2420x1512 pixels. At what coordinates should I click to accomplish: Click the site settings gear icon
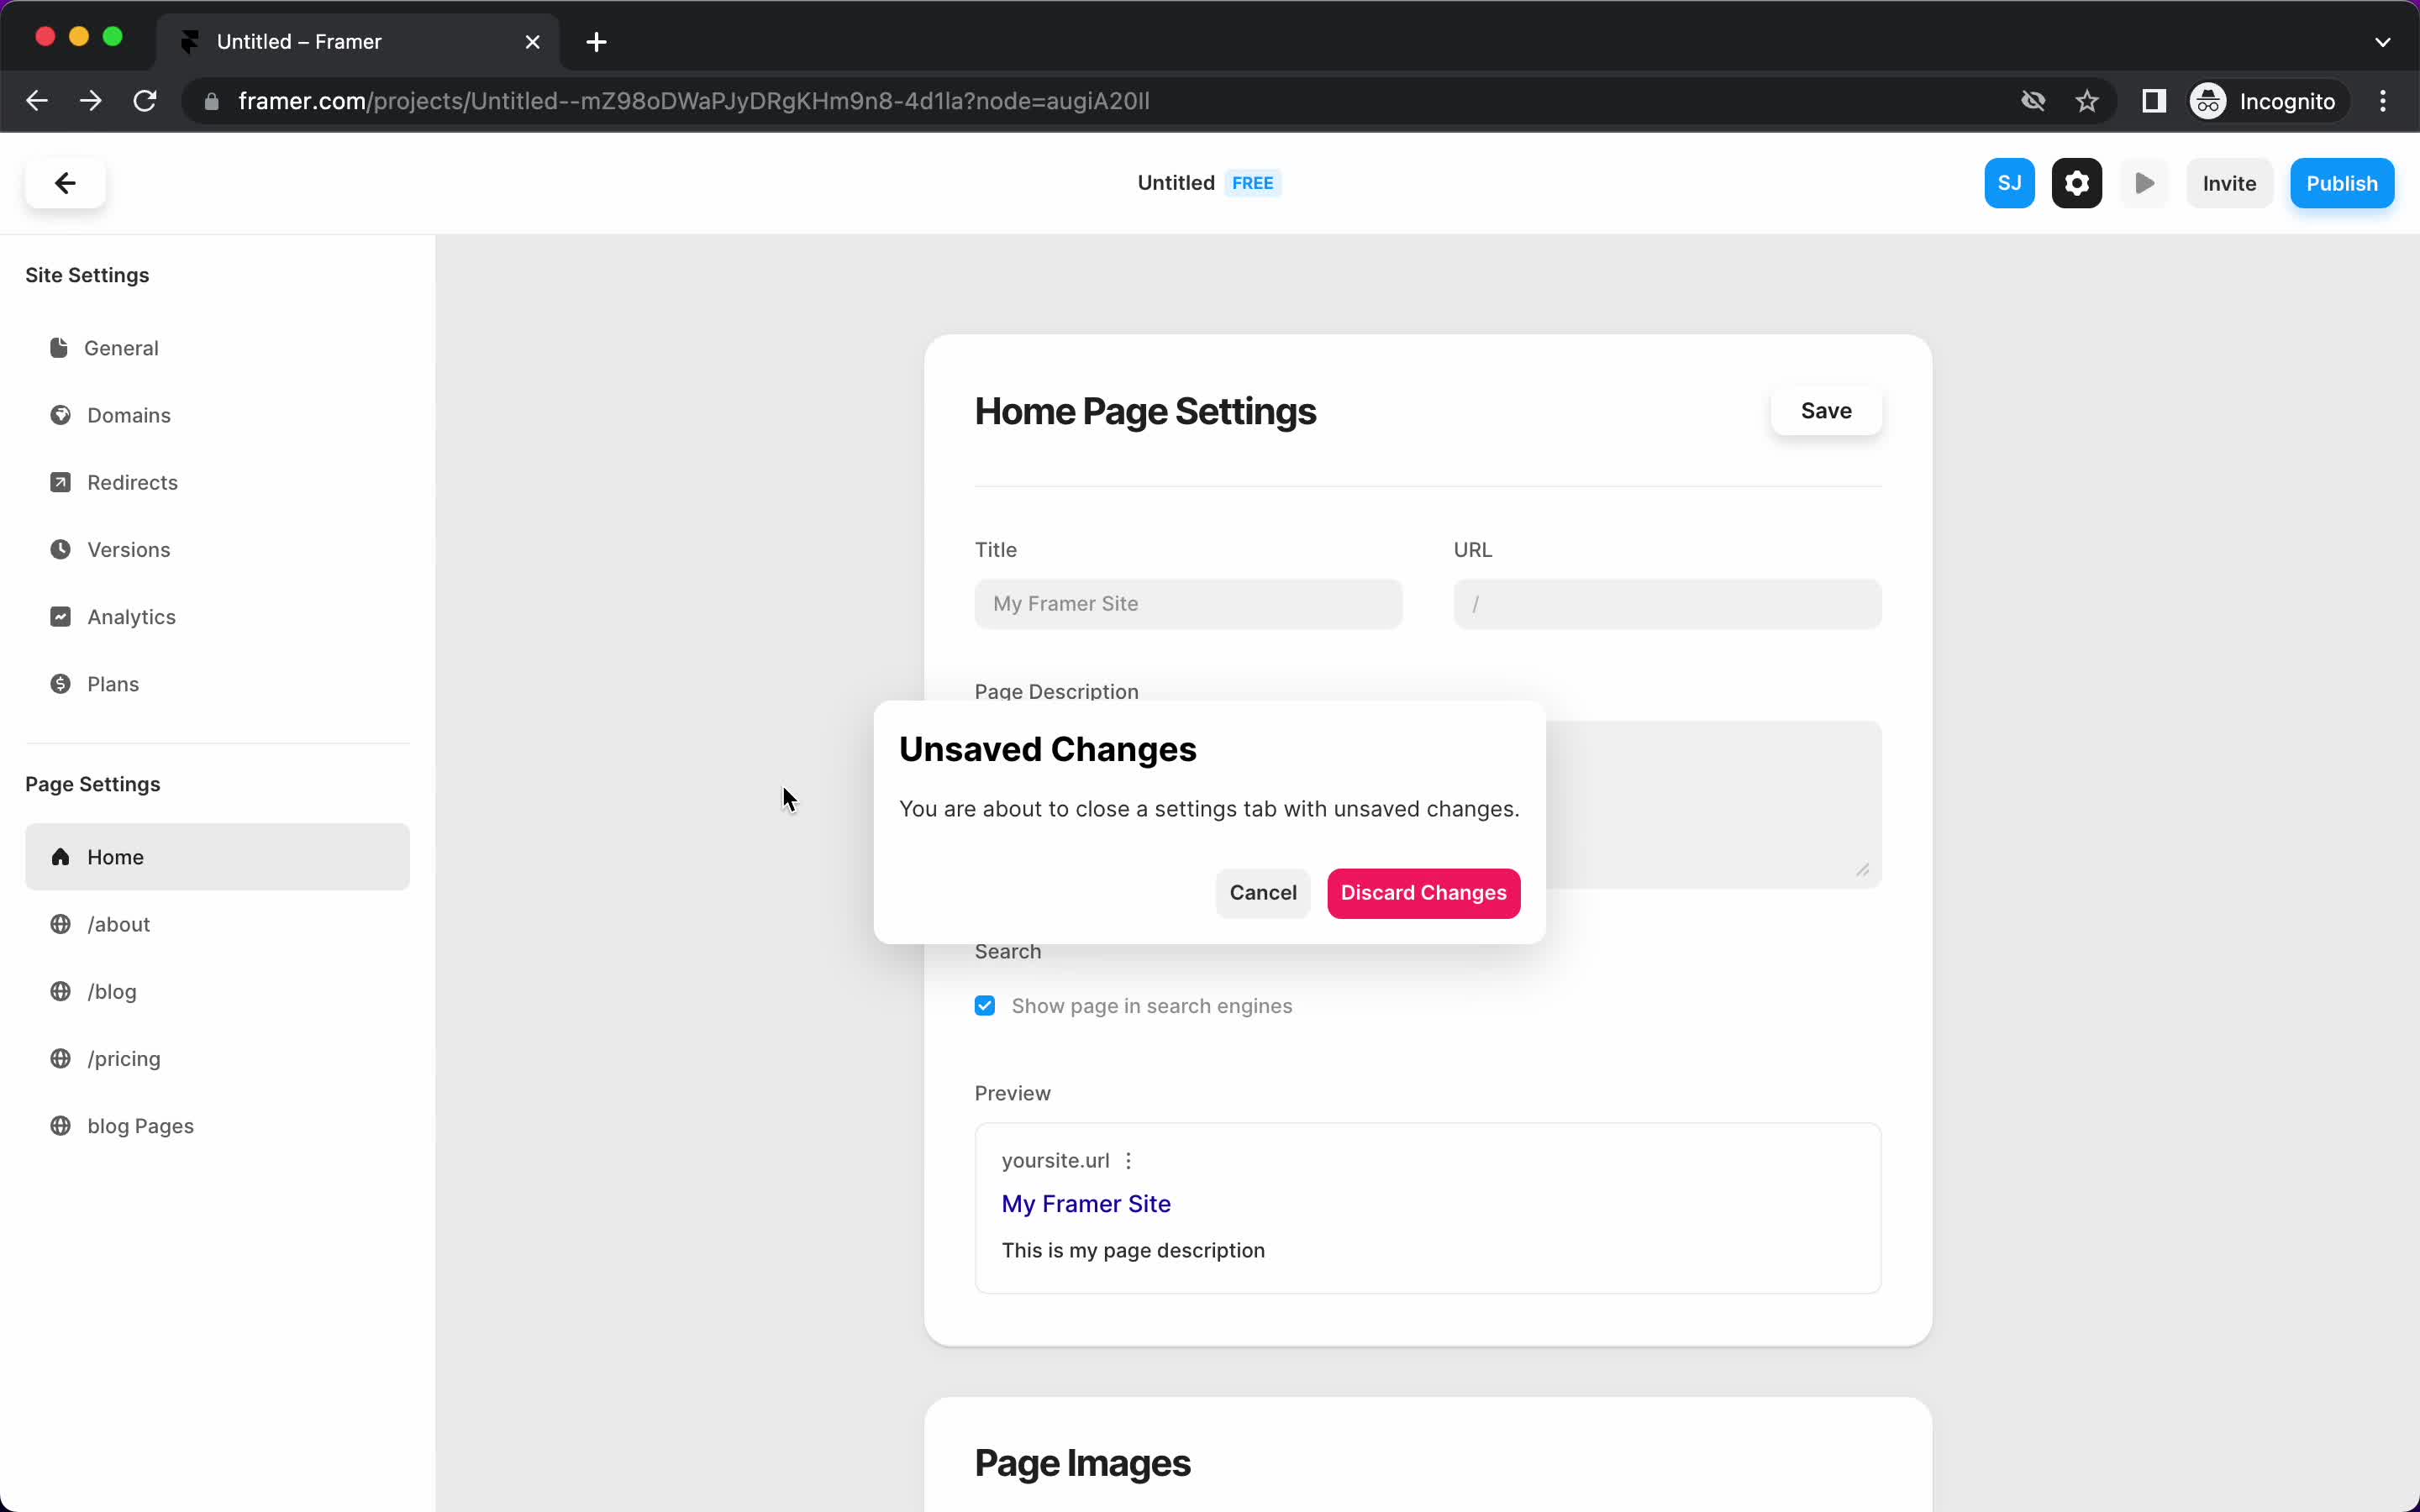[2077, 183]
